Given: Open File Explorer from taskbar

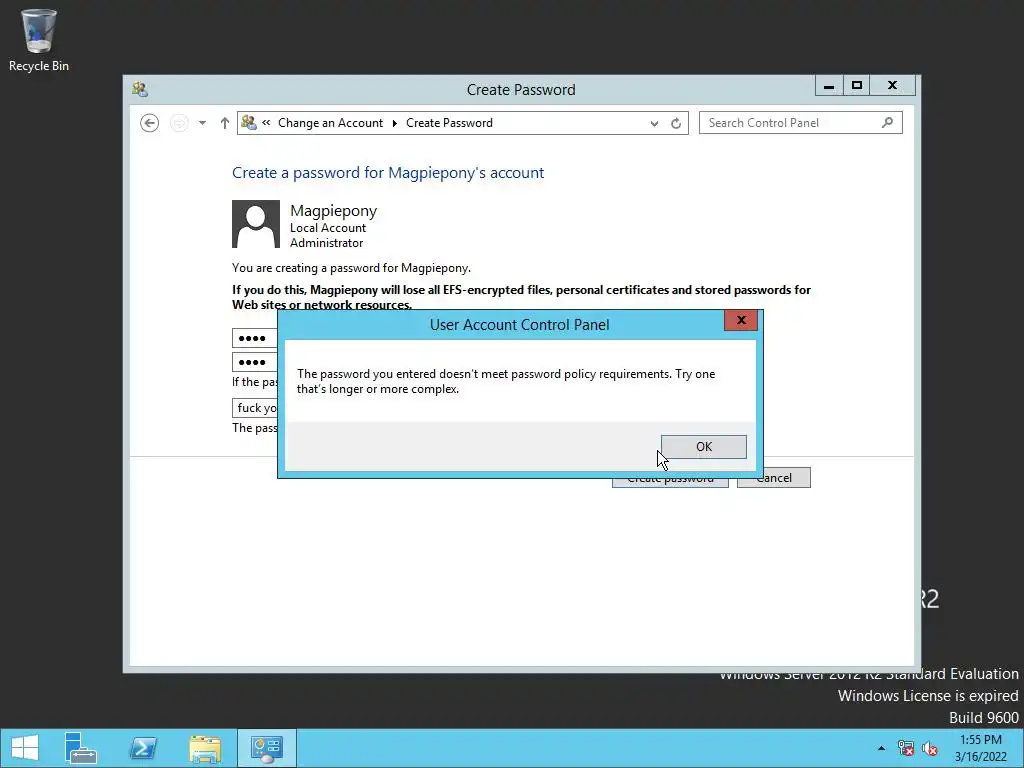Looking at the screenshot, I should click(x=205, y=748).
